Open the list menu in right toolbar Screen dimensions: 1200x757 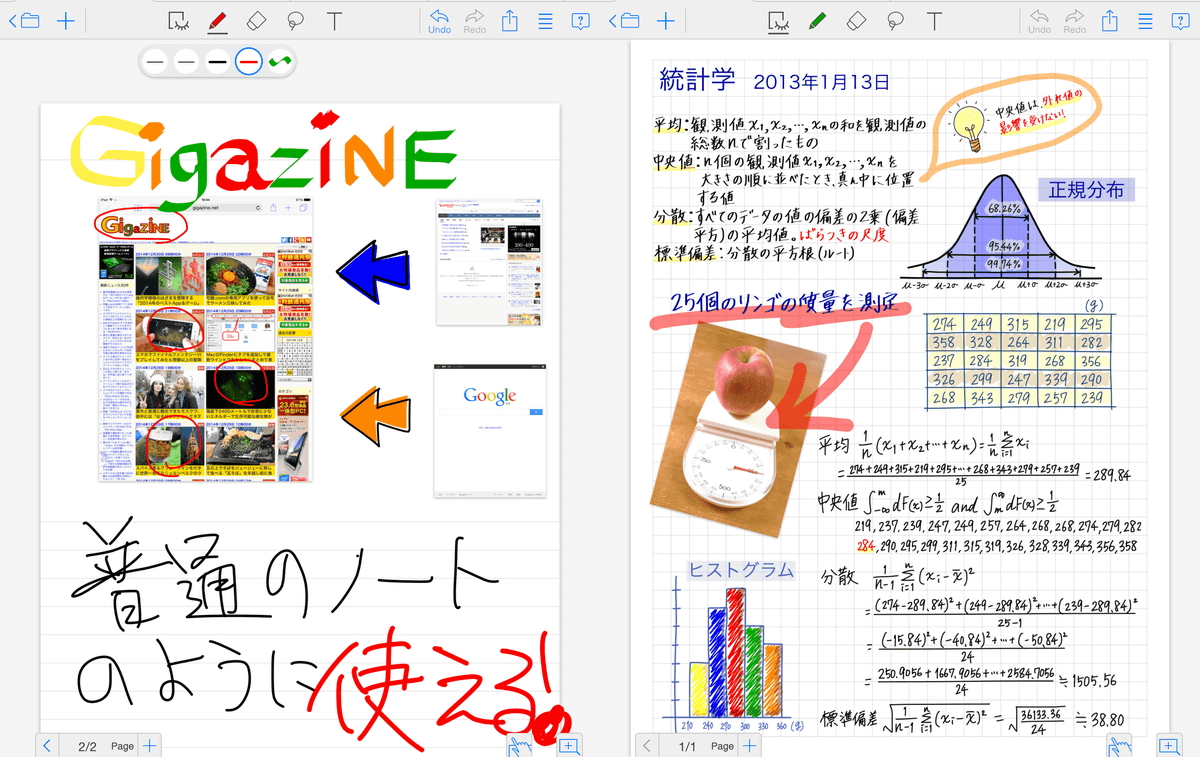pos(1145,20)
